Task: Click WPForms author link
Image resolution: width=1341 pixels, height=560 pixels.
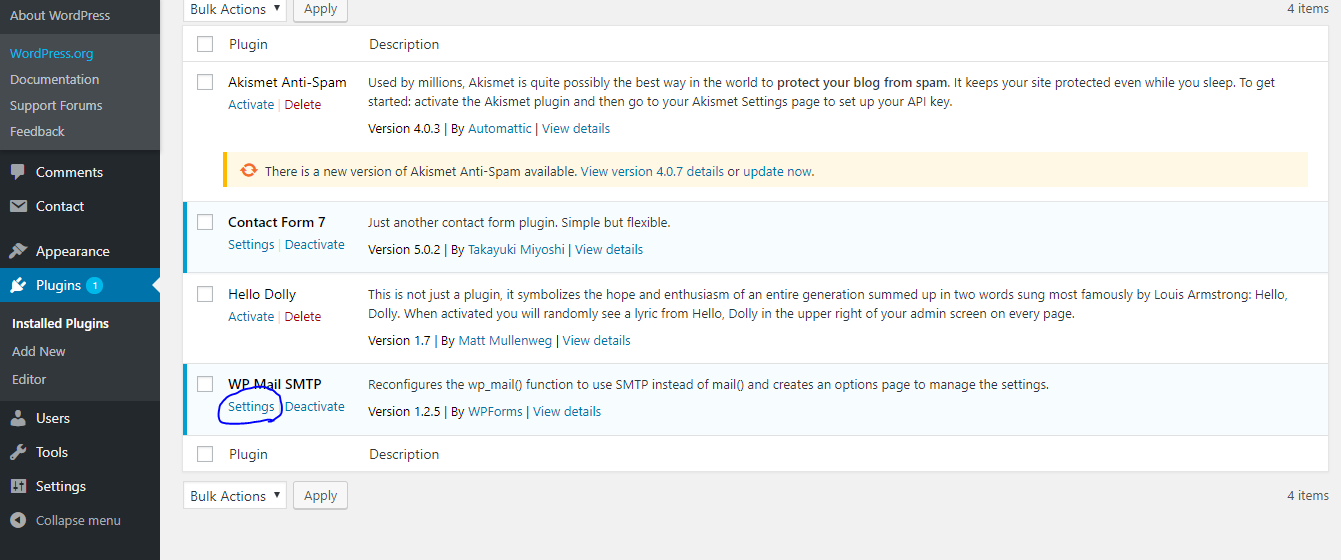Action: tap(496, 411)
